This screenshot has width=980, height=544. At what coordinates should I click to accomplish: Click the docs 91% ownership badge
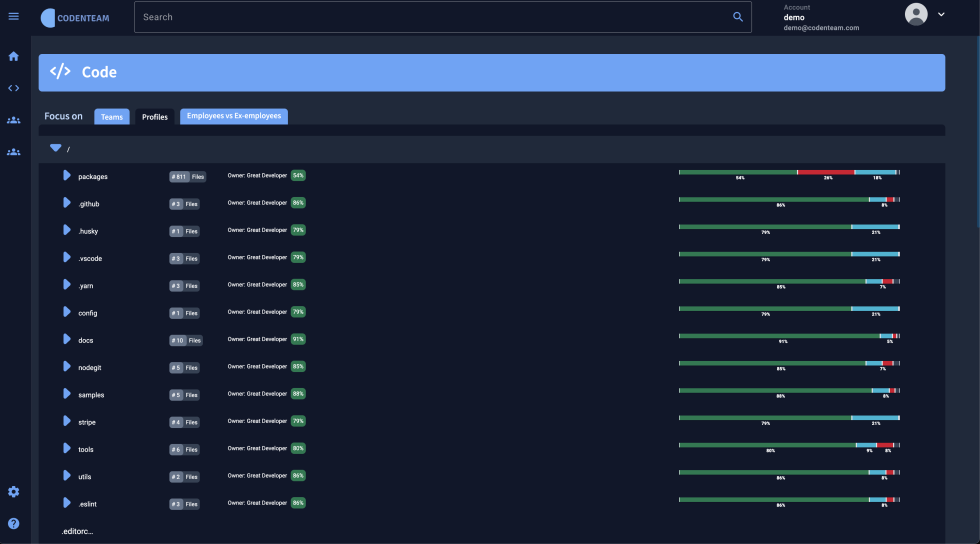click(298, 339)
